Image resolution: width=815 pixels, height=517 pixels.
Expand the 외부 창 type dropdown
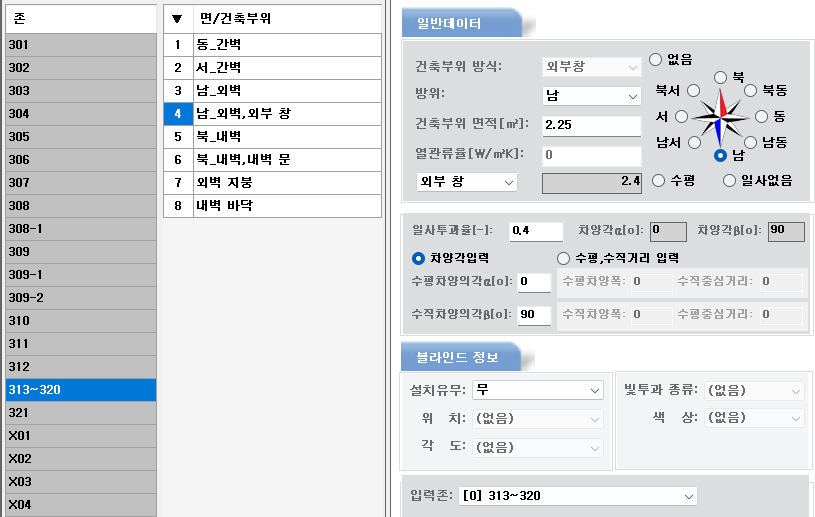[466, 182]
